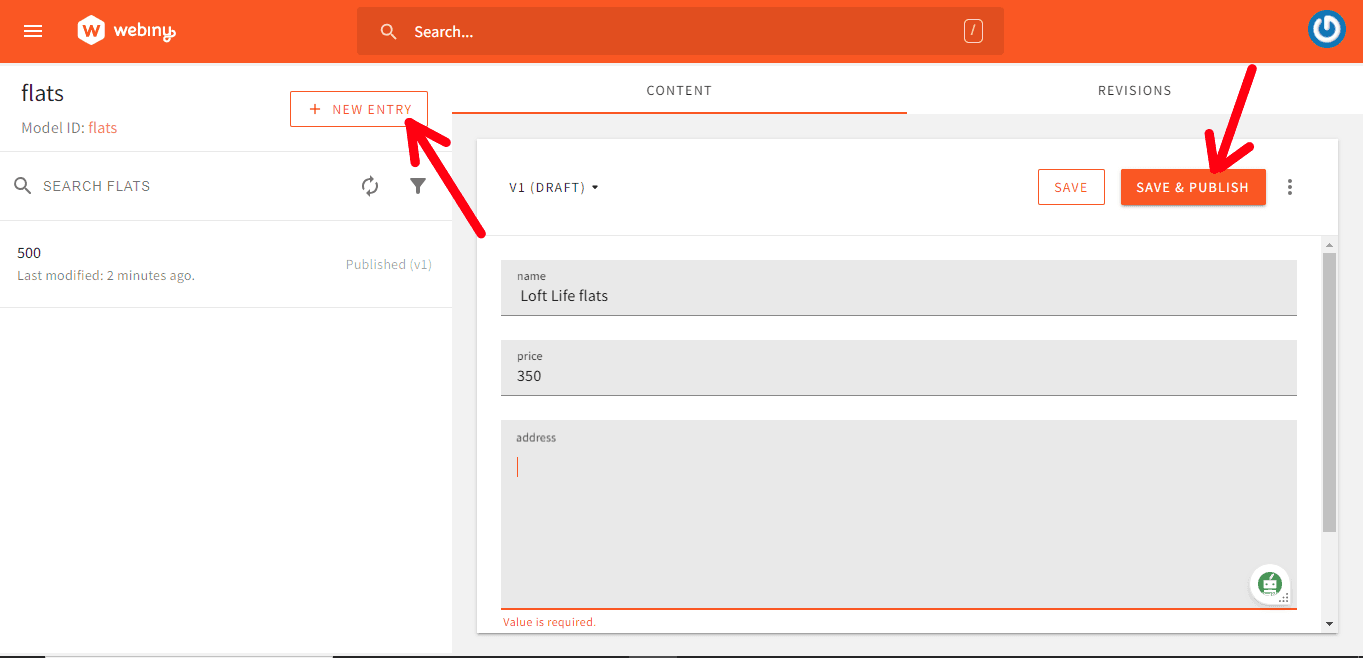
Task: Expand the V1 (Draft) revision dropdown
Action: click(x=554, y=187)
